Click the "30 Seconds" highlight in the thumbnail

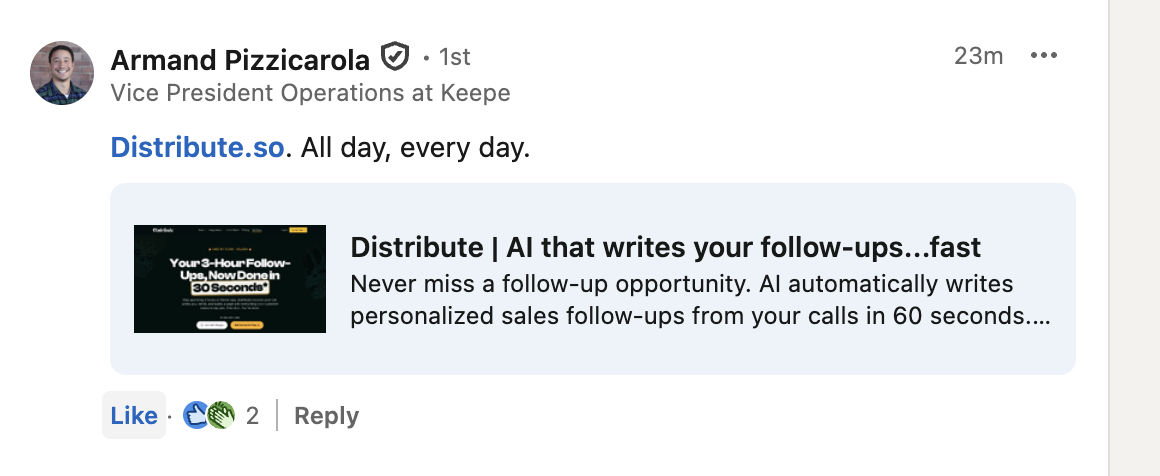coord(229,285)
